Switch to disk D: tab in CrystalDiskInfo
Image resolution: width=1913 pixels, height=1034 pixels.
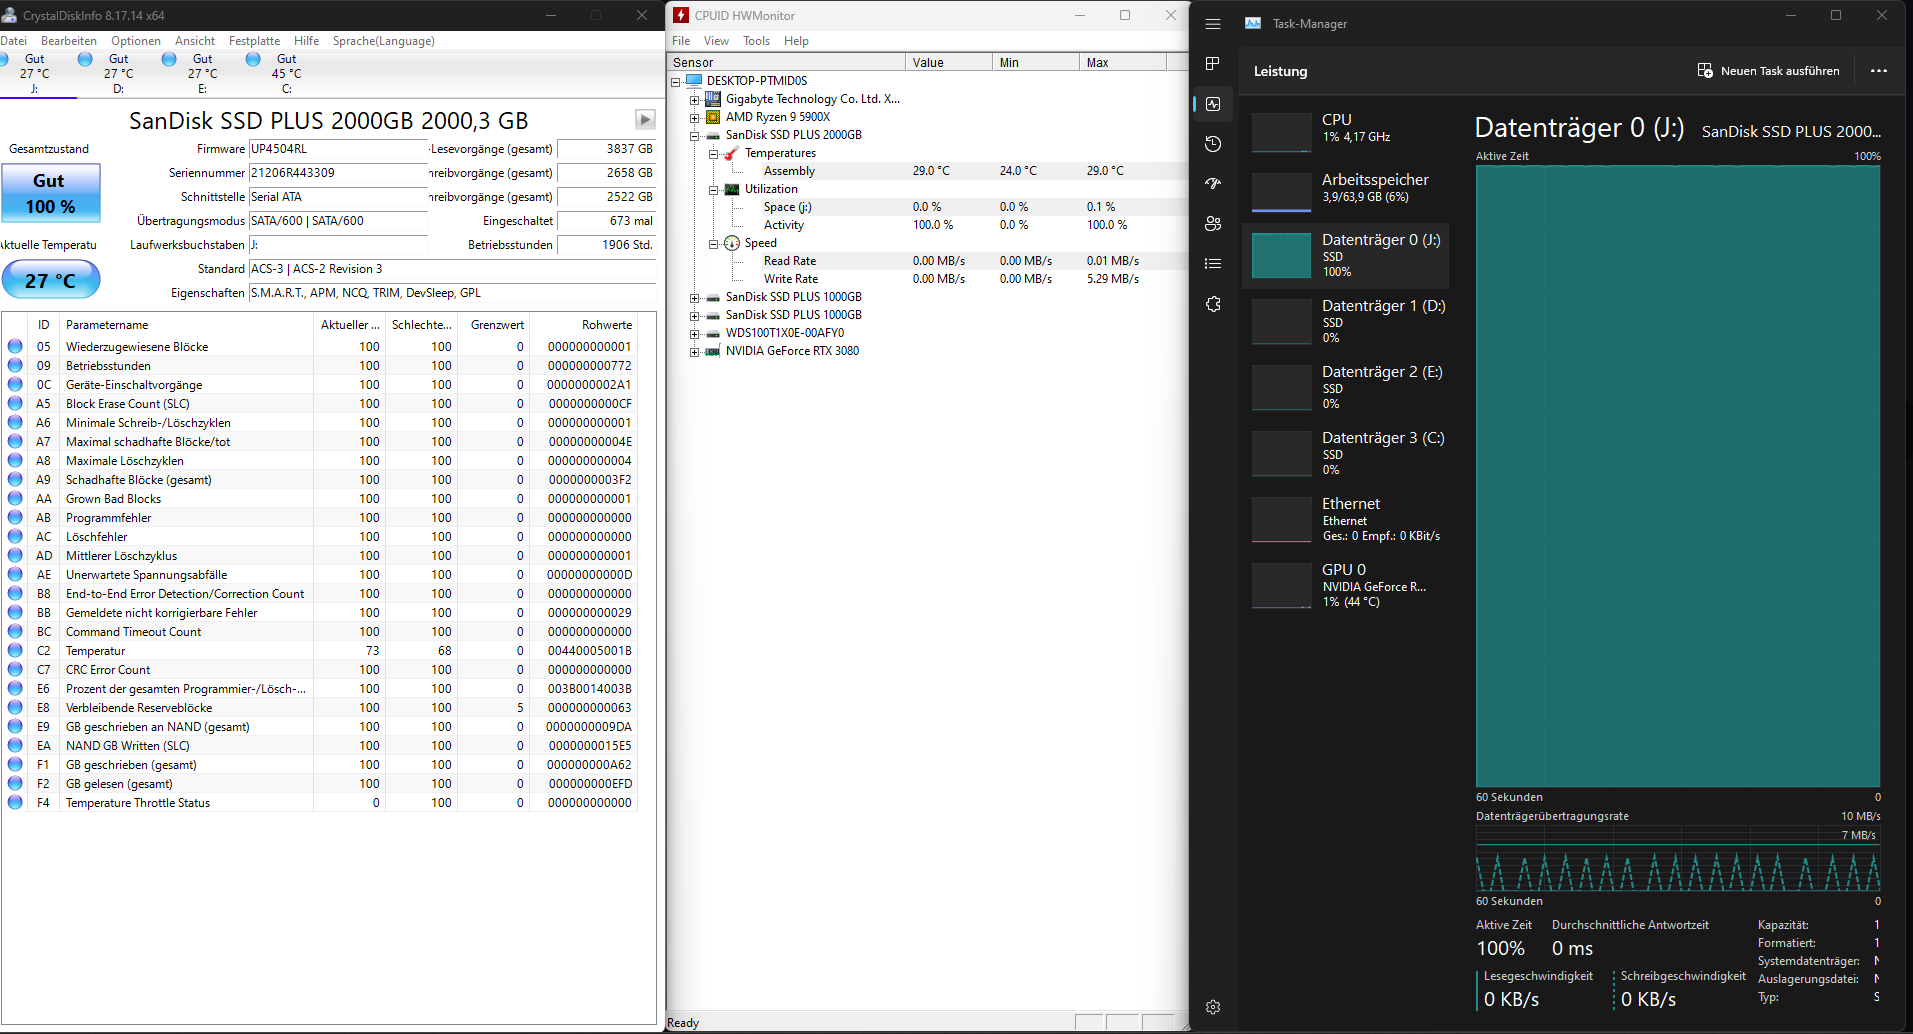(x=119, y=74)
